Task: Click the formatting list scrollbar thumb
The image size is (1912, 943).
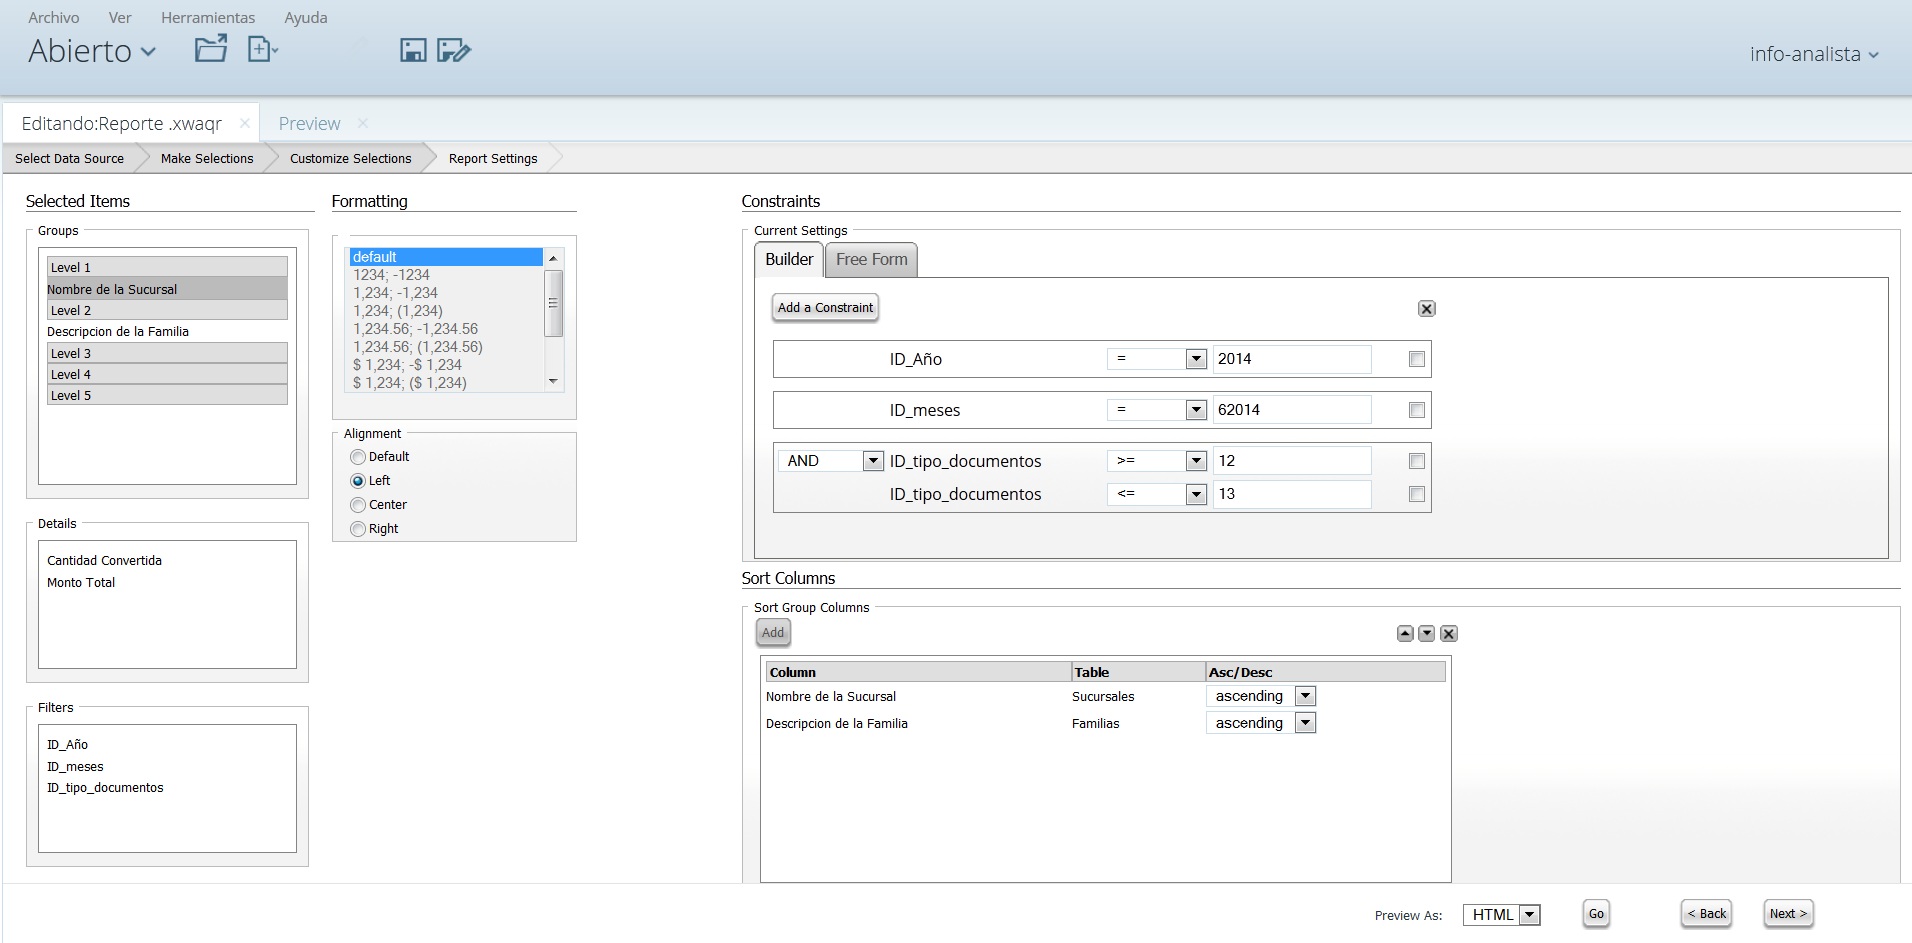Action: click(553, 303)
